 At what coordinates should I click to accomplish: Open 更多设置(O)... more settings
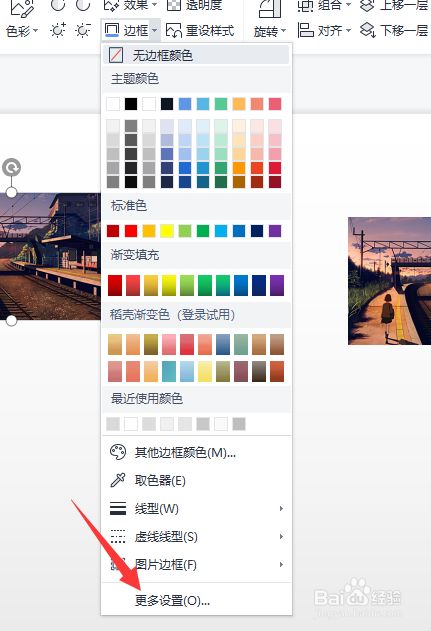coord(196,600)
